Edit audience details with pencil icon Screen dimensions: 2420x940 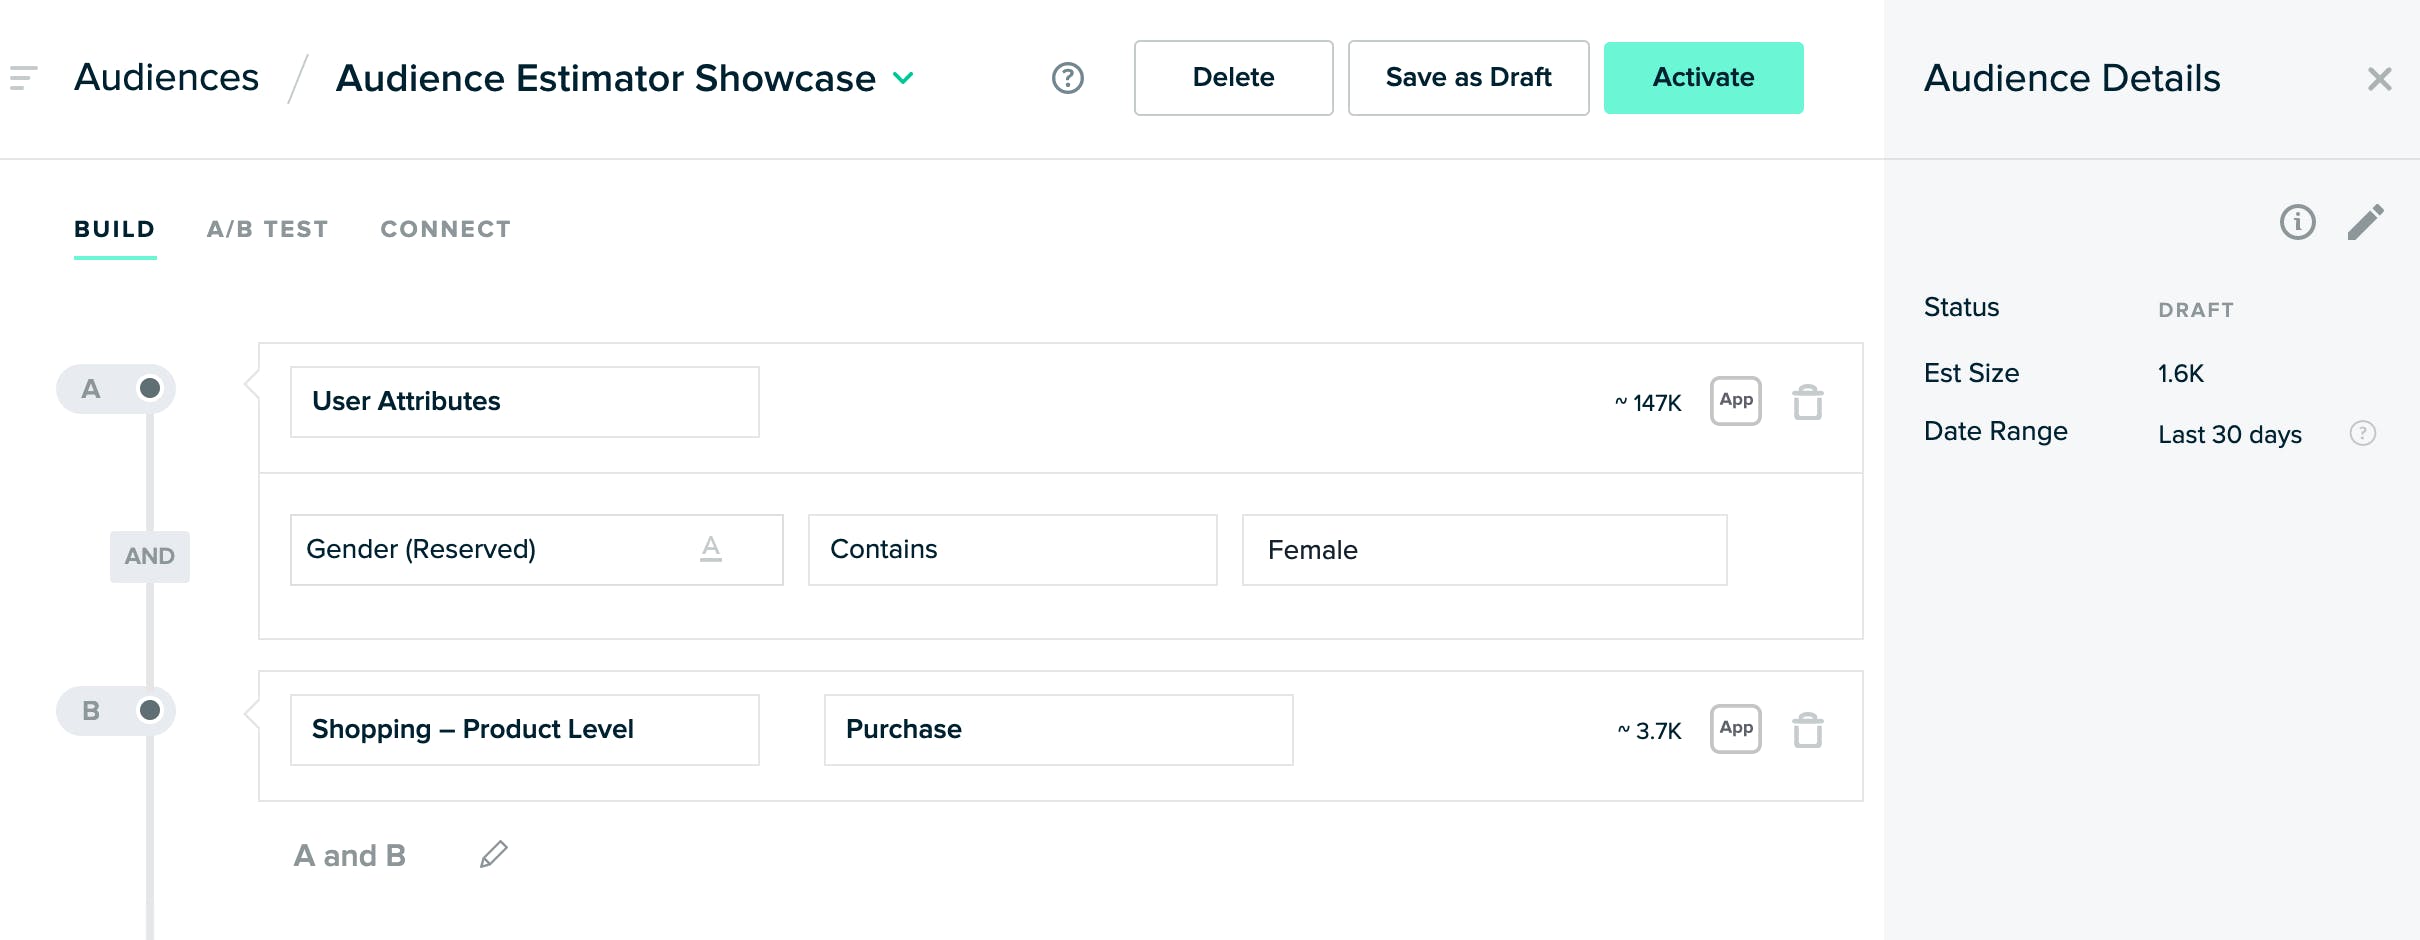[x=2365, y=222]
